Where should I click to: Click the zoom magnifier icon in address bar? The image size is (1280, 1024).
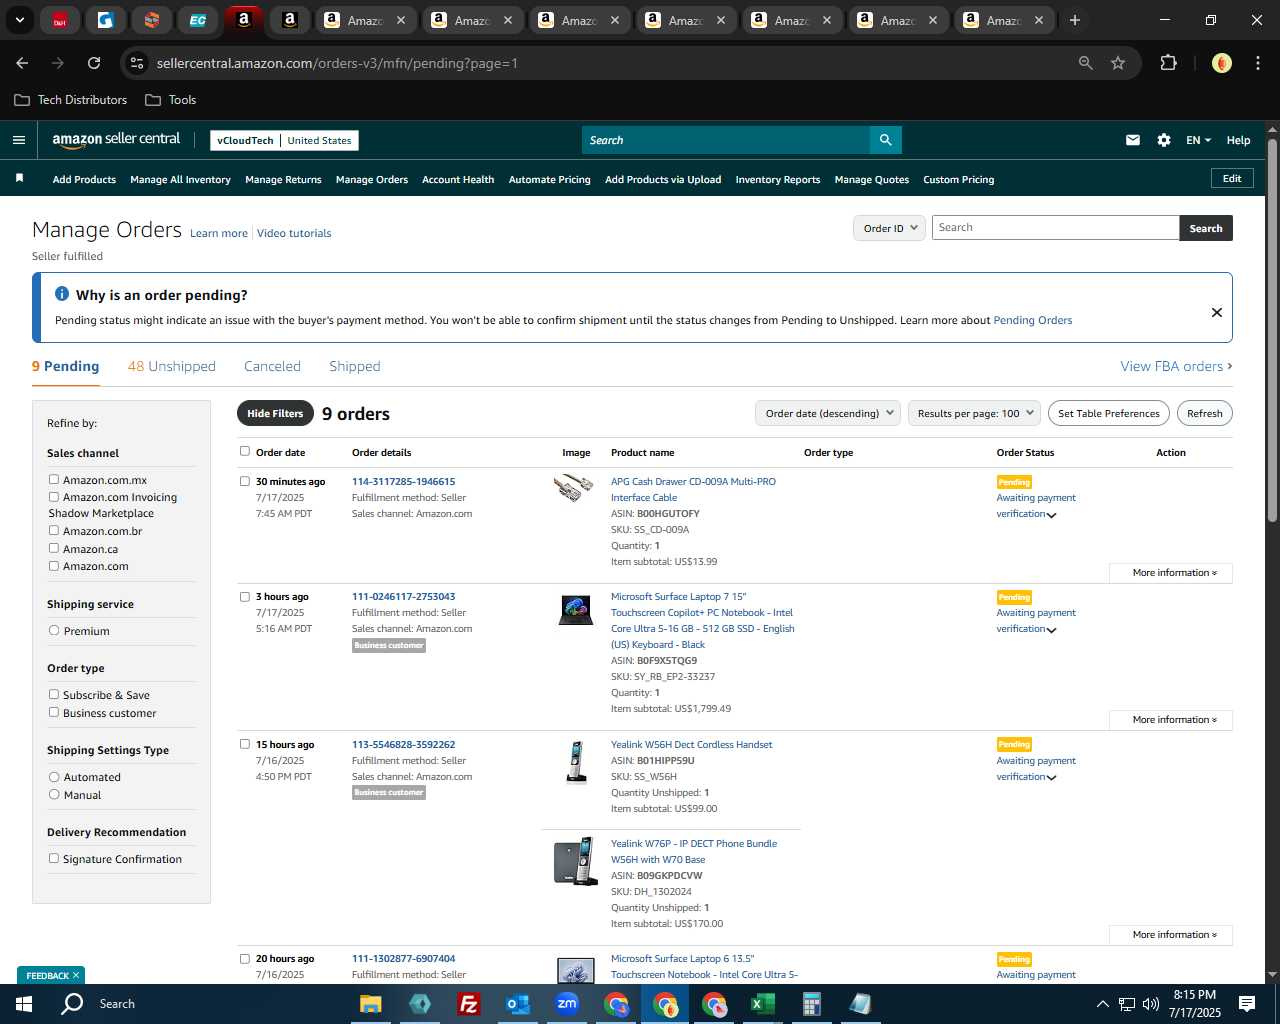pos(1085,63)
